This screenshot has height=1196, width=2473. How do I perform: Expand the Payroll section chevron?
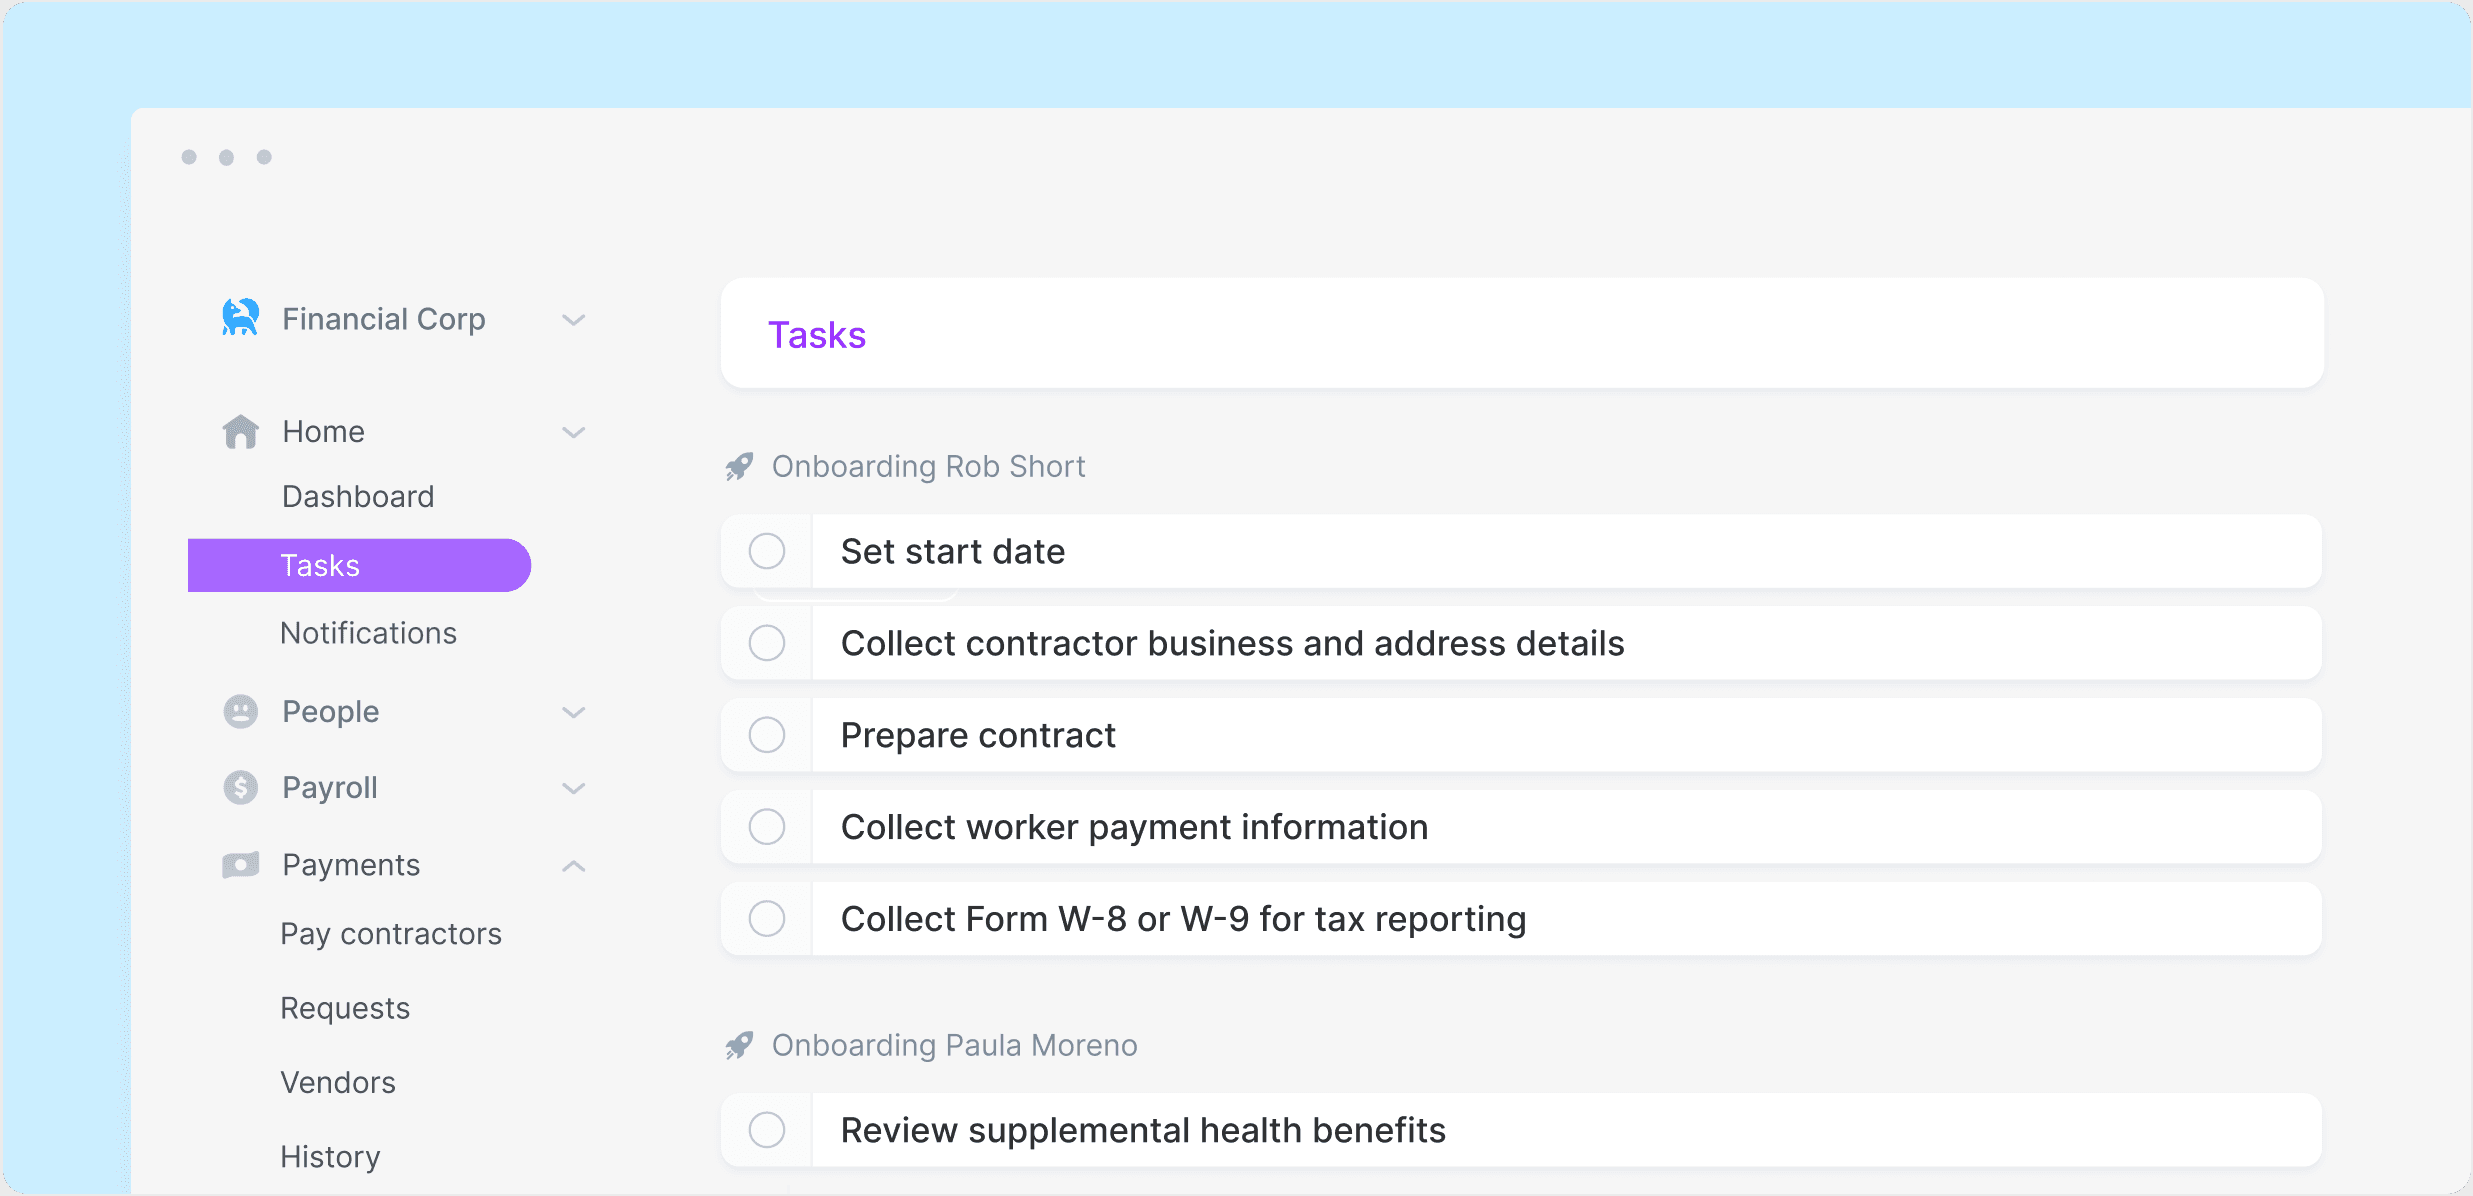pyautogui.click(x=573, y=788)
